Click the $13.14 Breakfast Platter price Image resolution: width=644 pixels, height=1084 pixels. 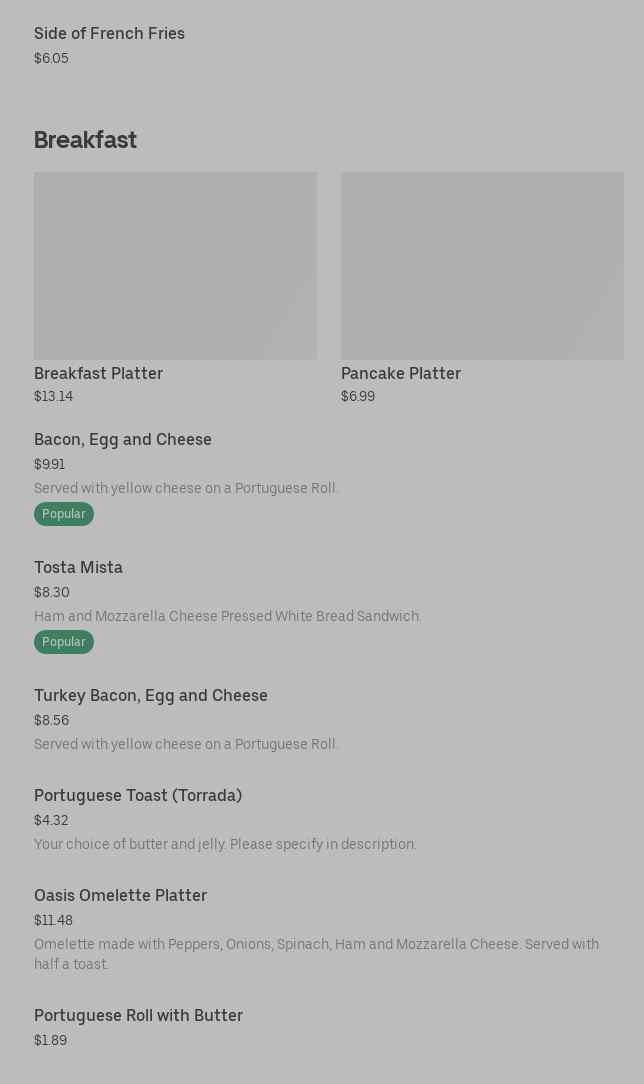click(53, 396)
